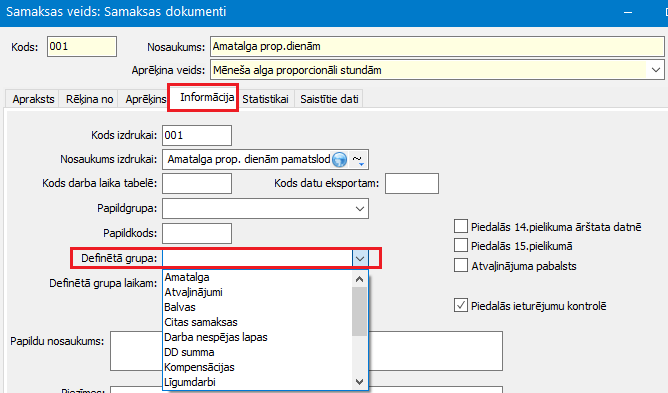Click the dropdown list scroll down arrow
The height and width of the screenshot is (393, 668).
(360, 381)
